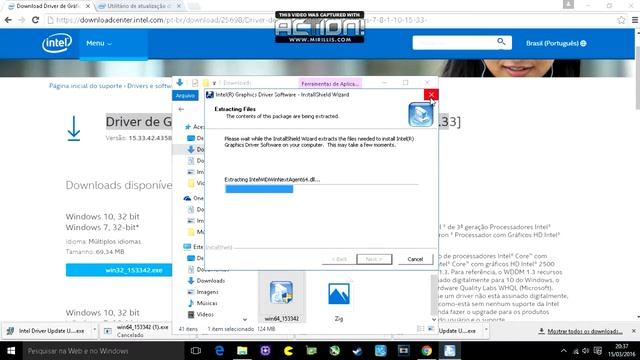Select Vídeos in Explorer navigation tree
640x360 pixels.
pyautogui.click(x=205, y=314)
